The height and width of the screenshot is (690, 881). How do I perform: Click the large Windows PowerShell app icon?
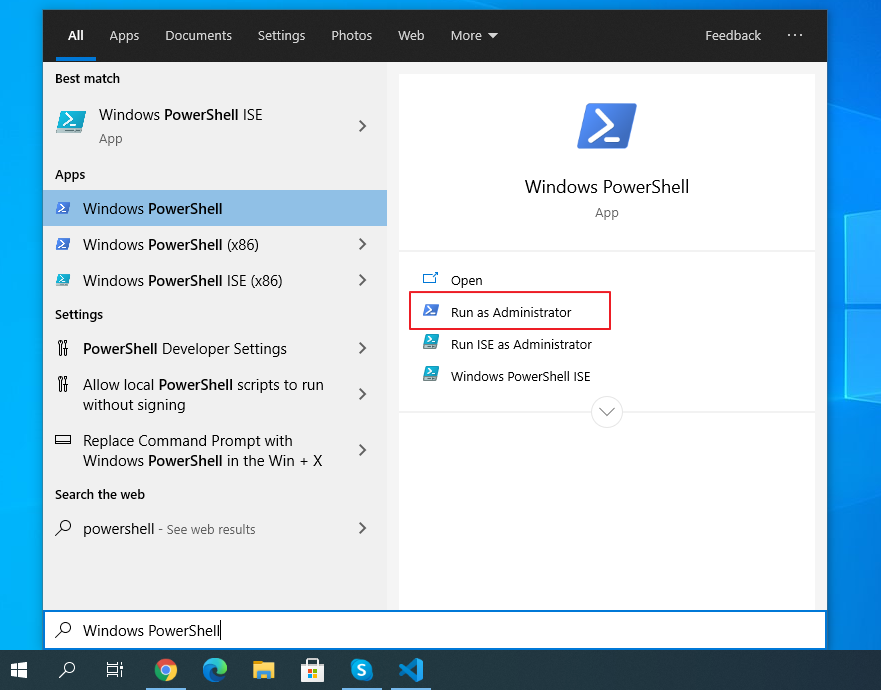(x=606, y=127)
